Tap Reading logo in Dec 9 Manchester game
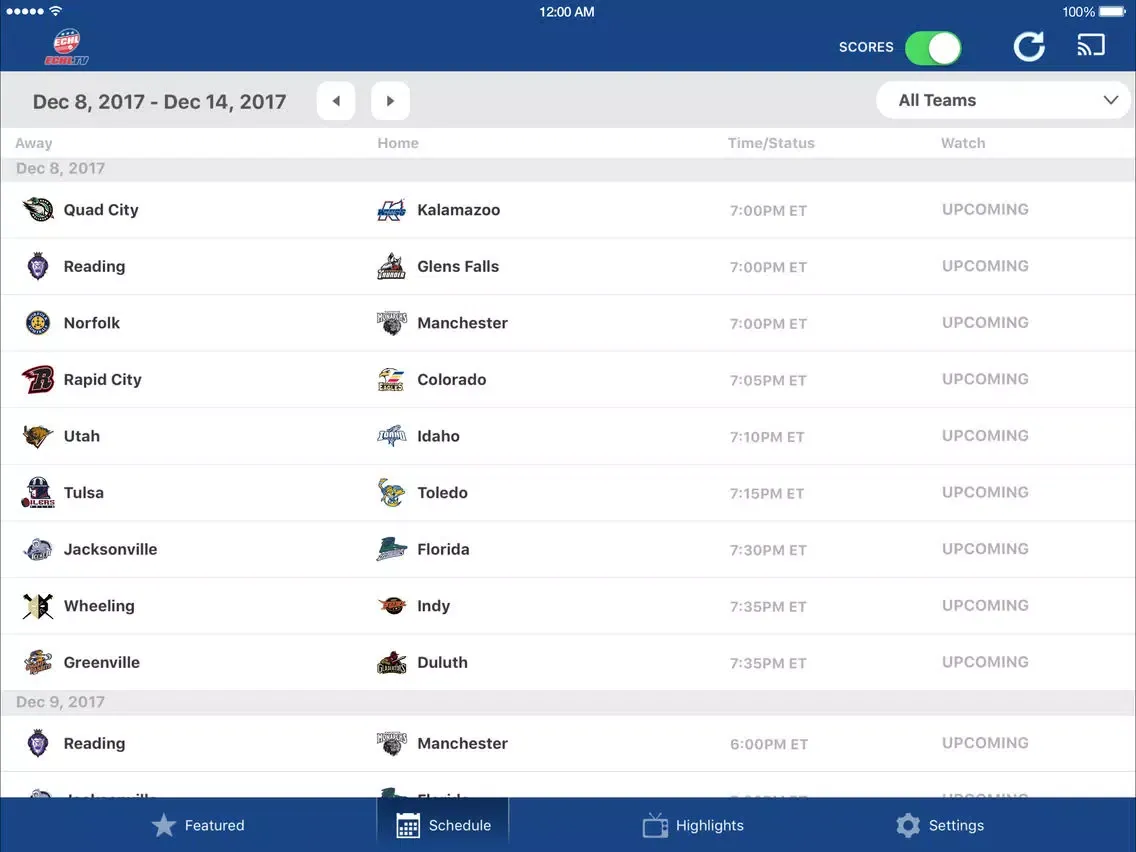Image resolution: width=1136 pixels, height=852 pixels. [38, 743]
